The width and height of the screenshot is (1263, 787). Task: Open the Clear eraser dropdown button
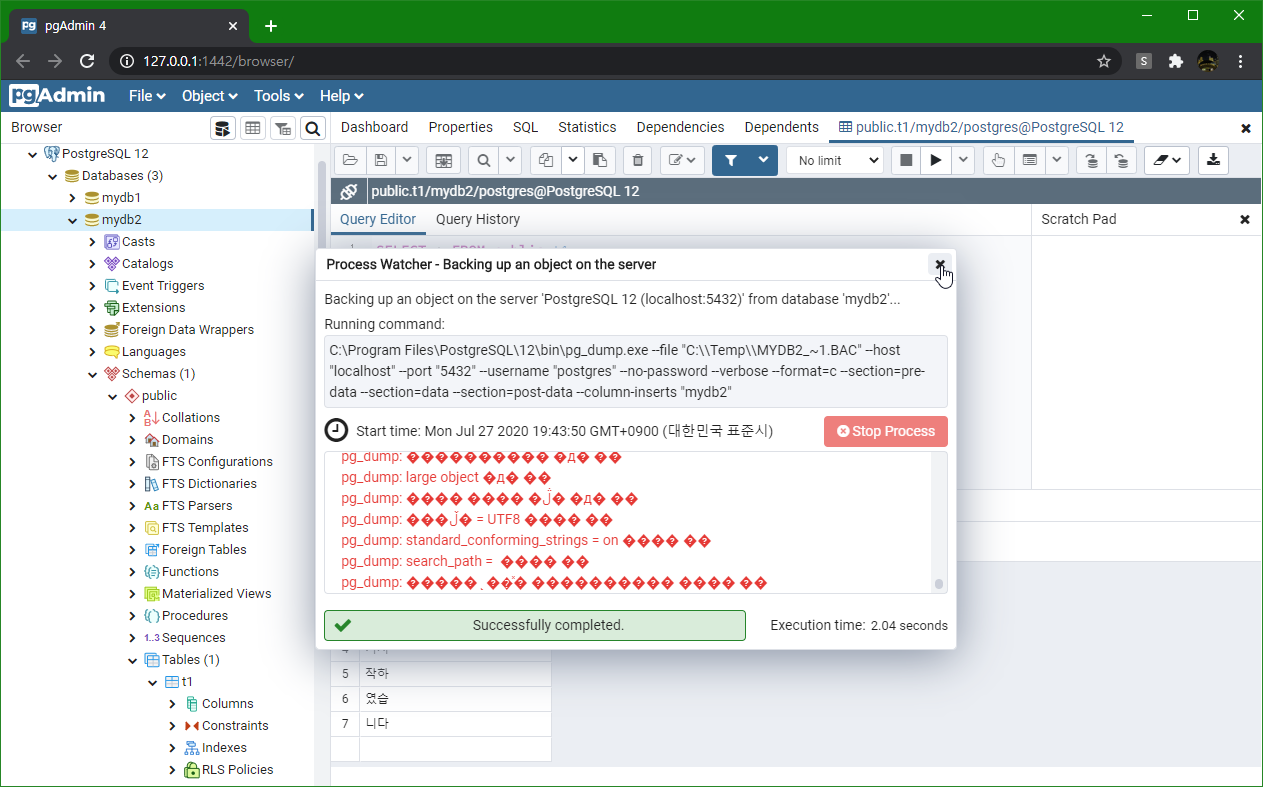(x=1167, y=160)
